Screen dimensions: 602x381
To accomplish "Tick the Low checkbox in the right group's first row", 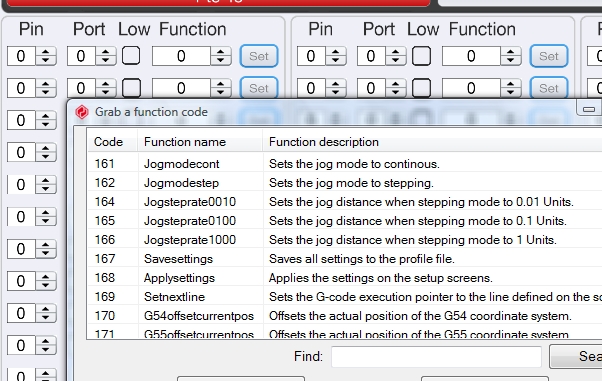I will (x=421, y=56).
